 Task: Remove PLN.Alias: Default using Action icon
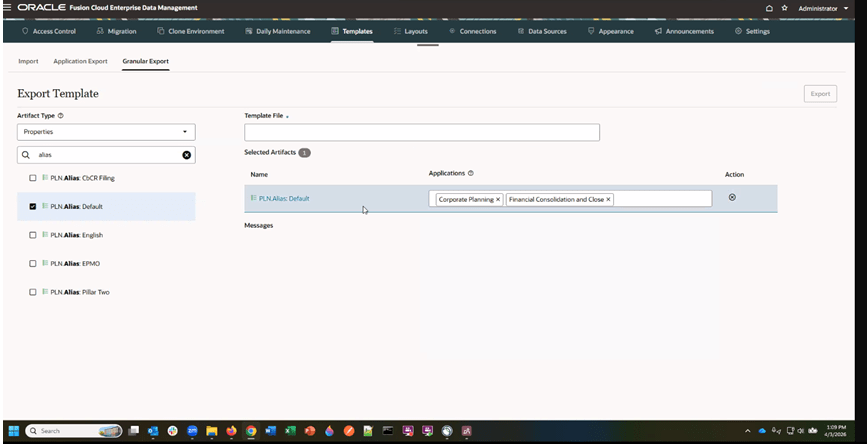pos(732,197)
